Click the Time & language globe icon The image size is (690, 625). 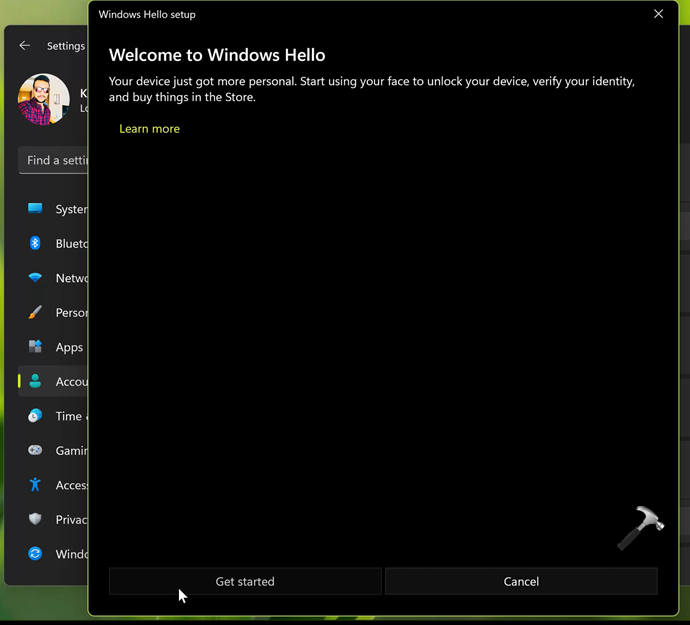[x=35, y=416]
